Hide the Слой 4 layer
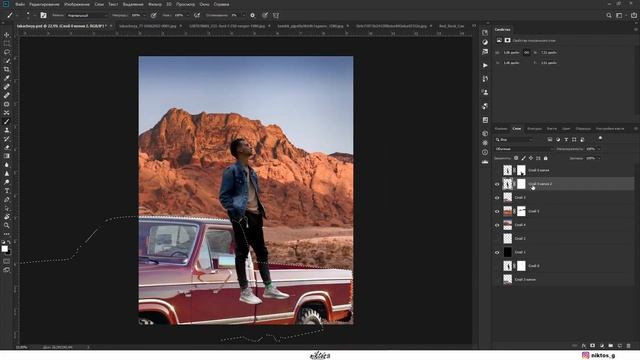The height and width of the screenshot is (360, 640). click(x=497, y=225)
